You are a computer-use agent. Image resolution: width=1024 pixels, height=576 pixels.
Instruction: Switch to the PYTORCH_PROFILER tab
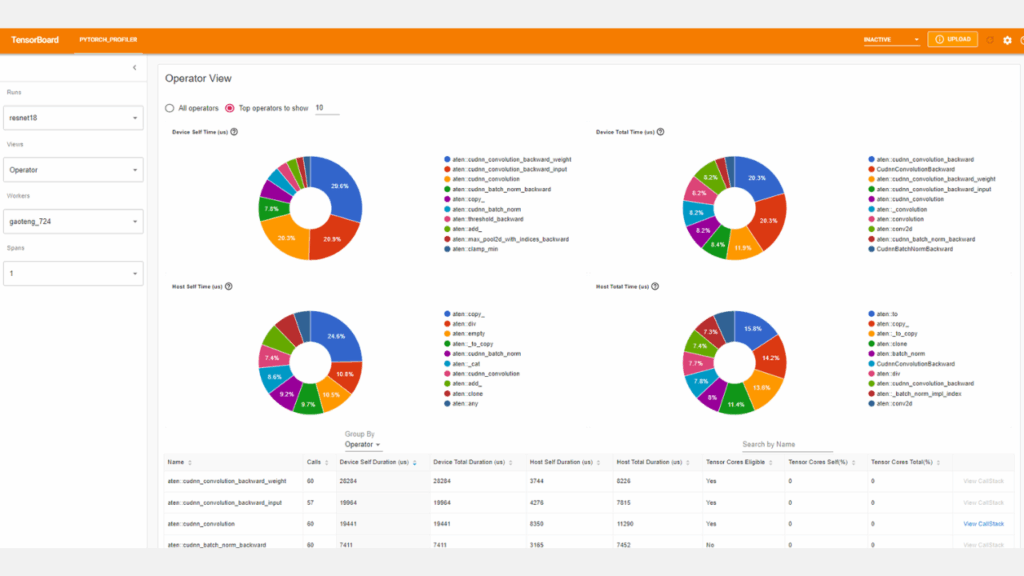108,40
